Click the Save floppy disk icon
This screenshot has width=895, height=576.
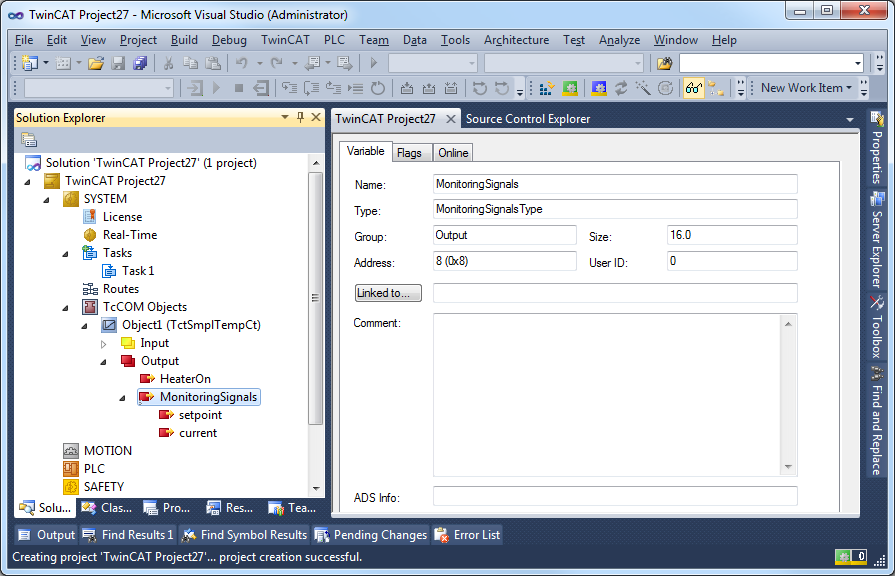pos(118,63)
